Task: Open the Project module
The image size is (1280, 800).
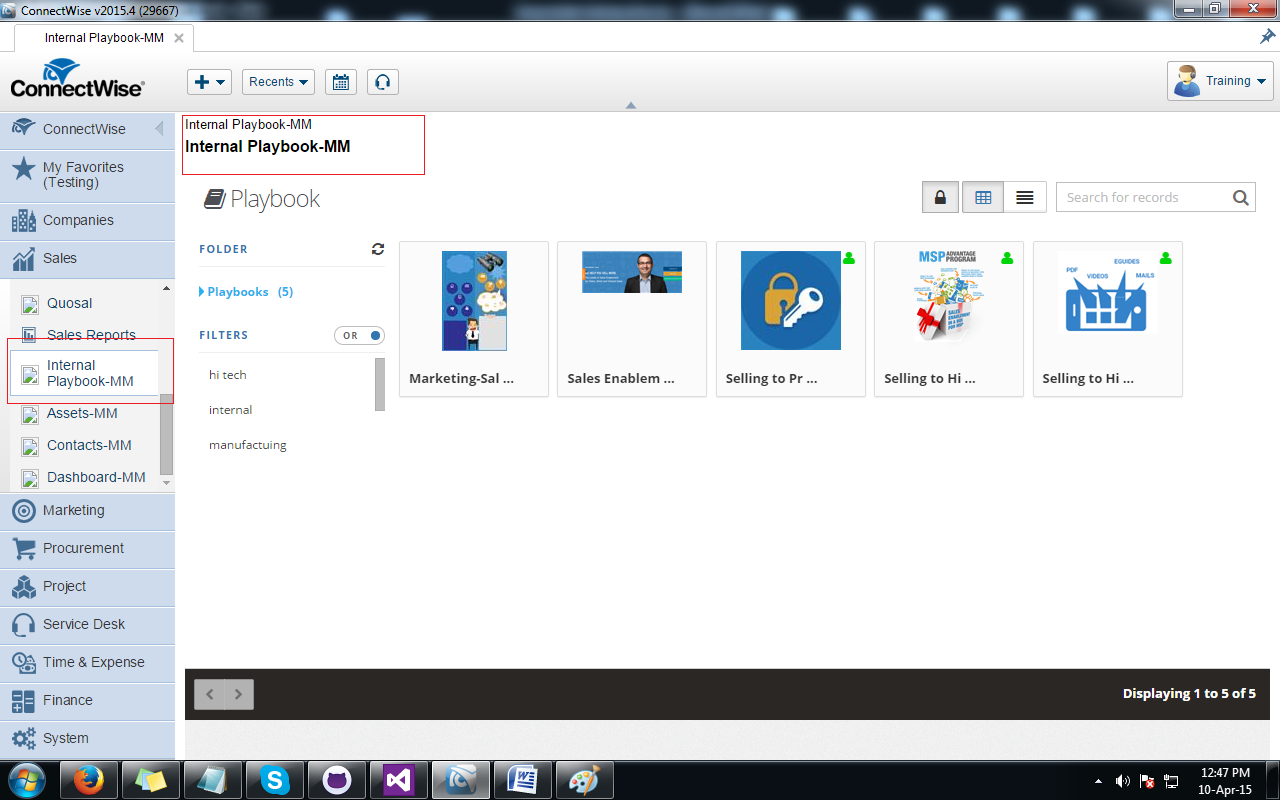Action: (x=87, y=586)
